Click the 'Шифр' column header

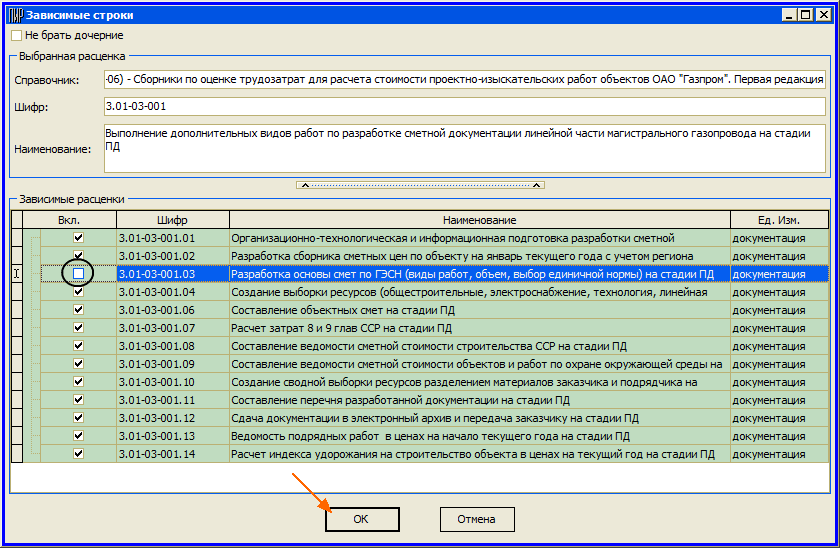tap(172, 220)
